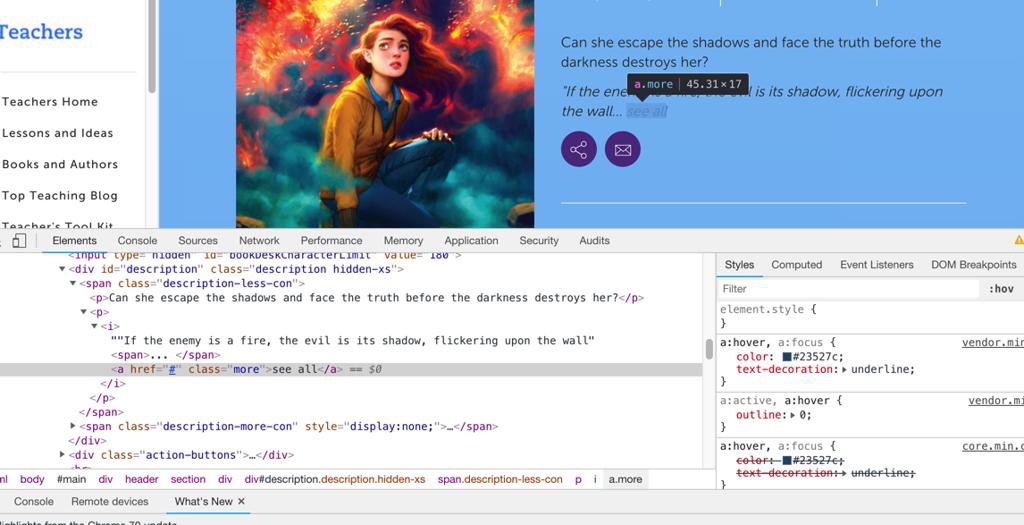This screenshot has width=1024, height=525.
Task: Expand the active text-decoration underline shorthand arrow
Action: coord(844,370)
